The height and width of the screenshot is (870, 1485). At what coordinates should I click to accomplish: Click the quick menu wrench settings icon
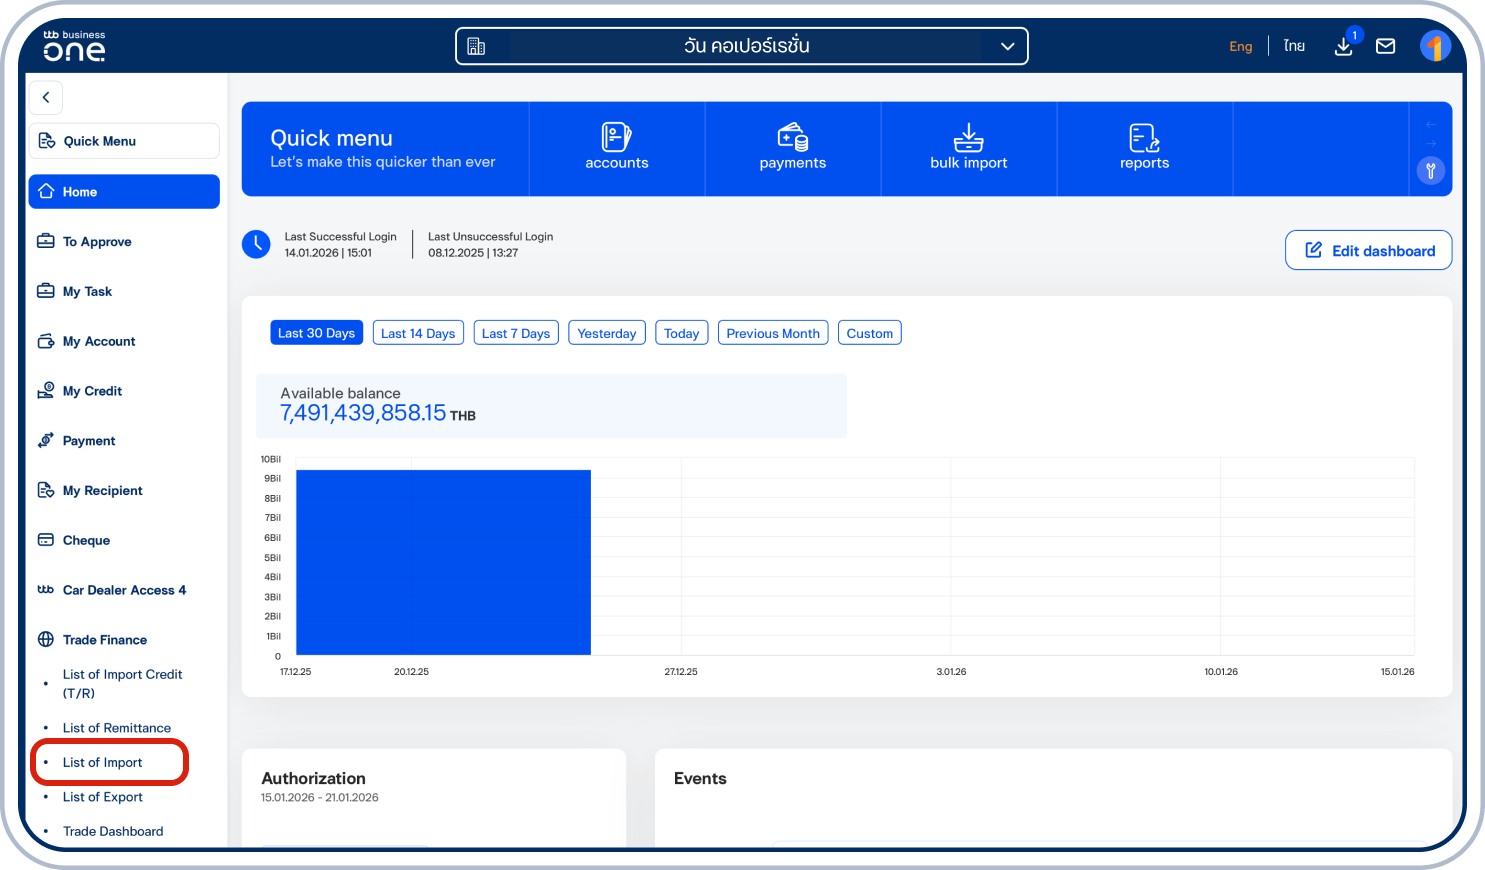pyautogui.click(x=1431, y=171)
